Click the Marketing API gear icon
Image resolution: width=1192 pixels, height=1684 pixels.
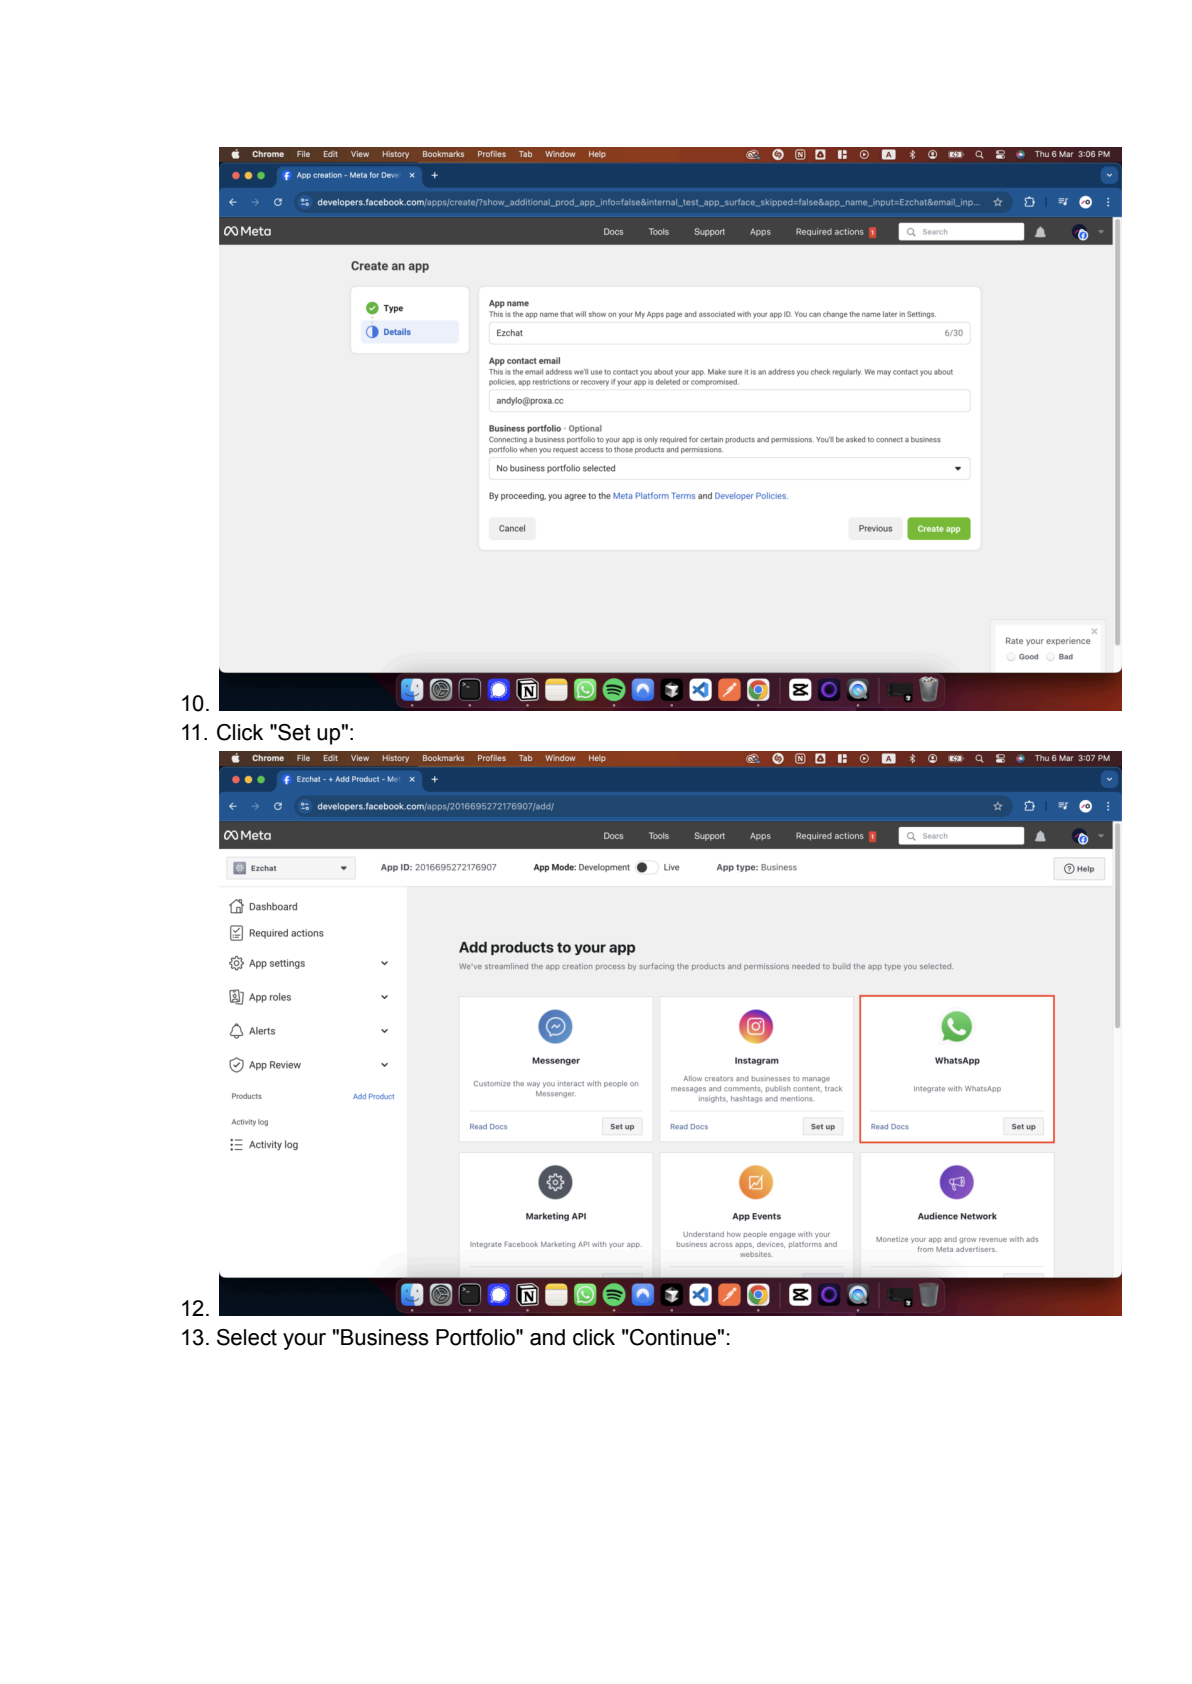(555, 1182)
